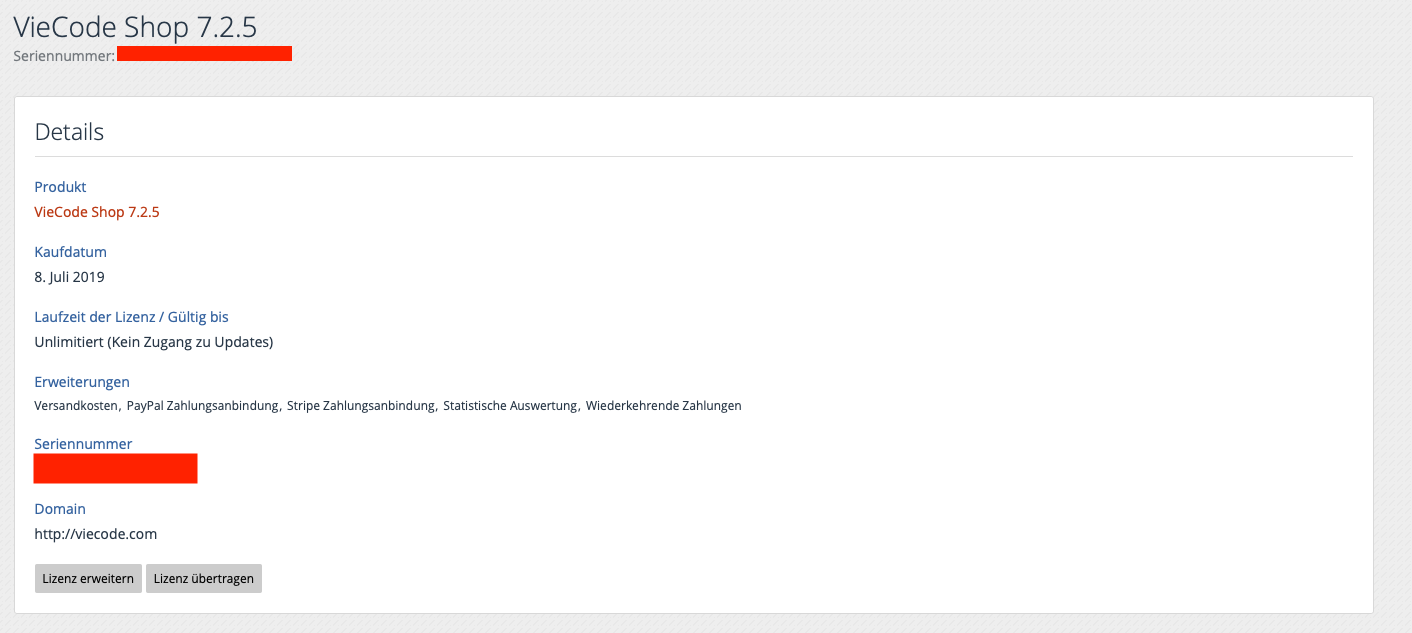Click the Wiederkehrende Zahlungen extension
The height and width of the screenshot is (633, 1412).
(x=663, y=406)
